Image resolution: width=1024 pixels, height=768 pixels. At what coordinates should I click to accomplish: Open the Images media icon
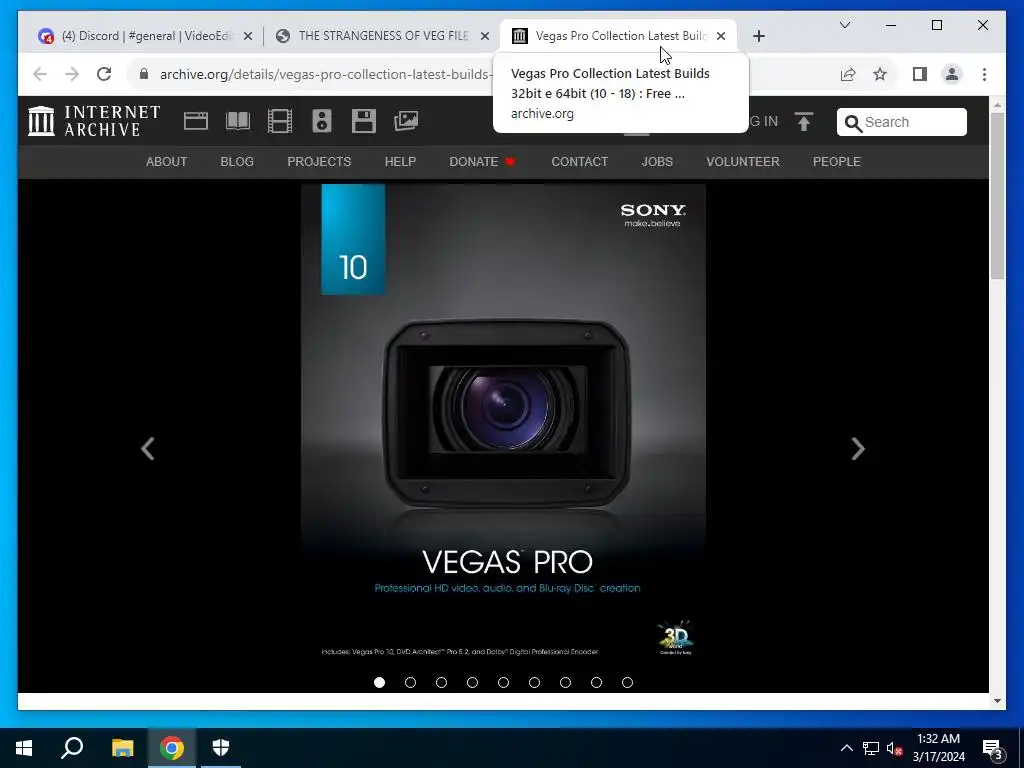406,121
